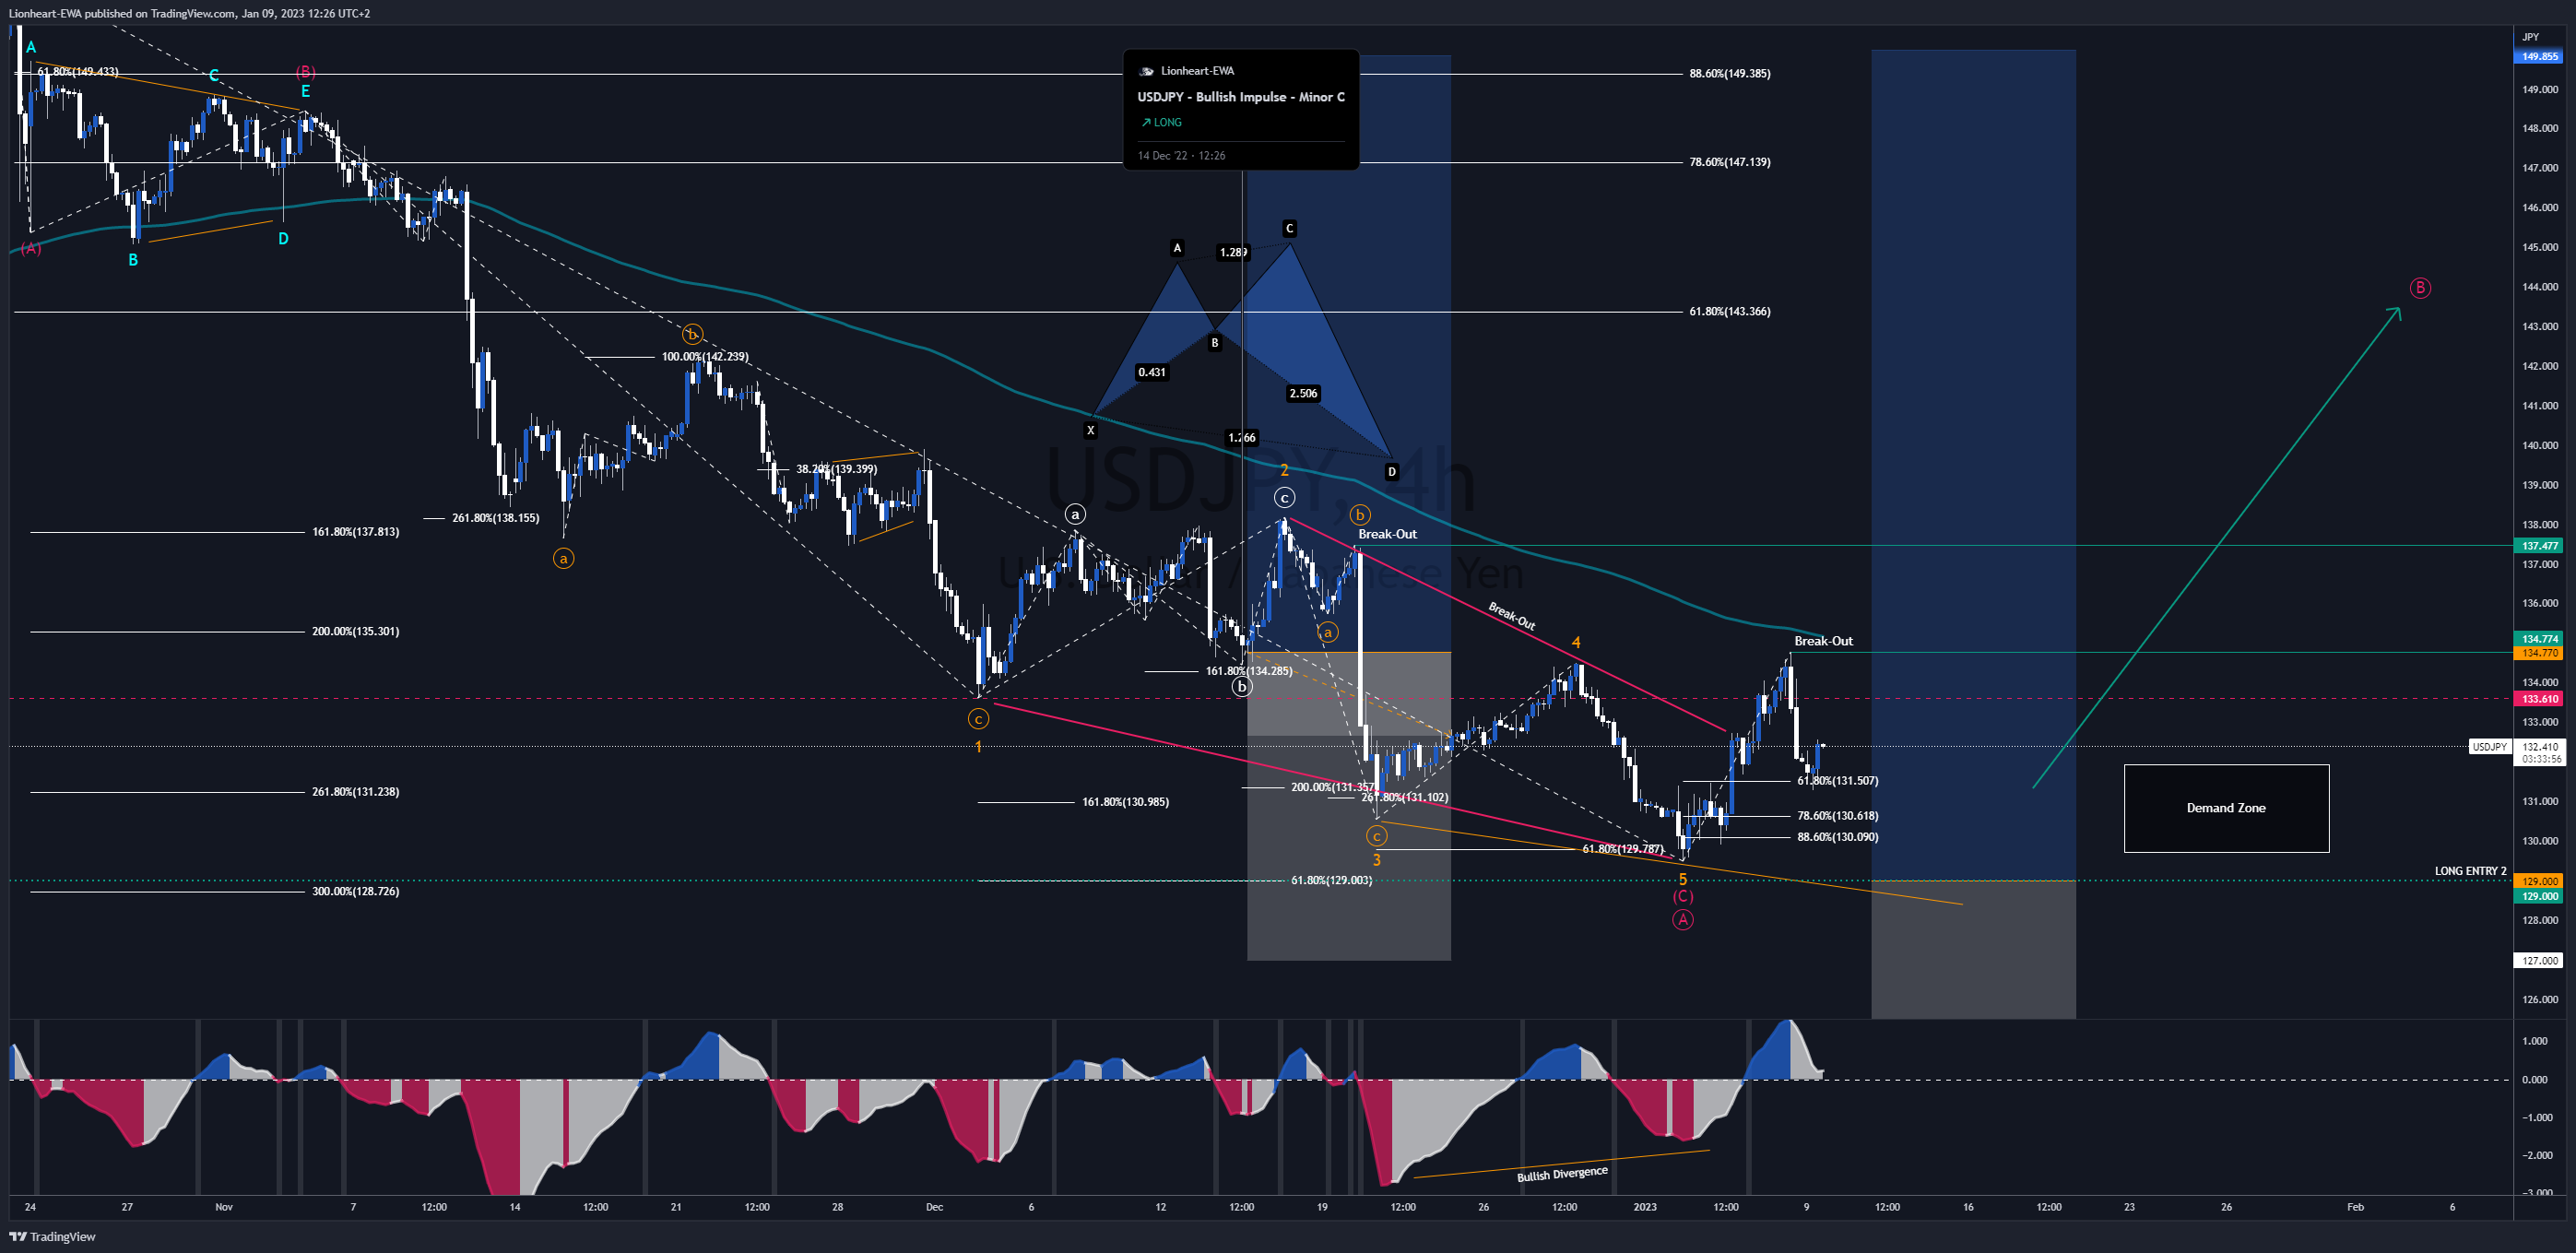Screen dimensions: 2576x1253
Task: Select the XABCD pattern point D label
Action: coord(1391,472)
